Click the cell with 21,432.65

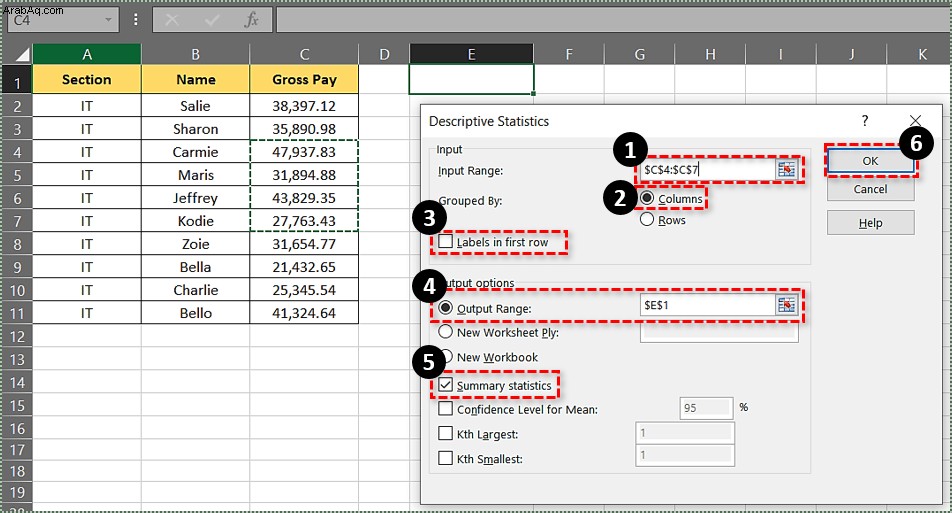tap(304, 267)
